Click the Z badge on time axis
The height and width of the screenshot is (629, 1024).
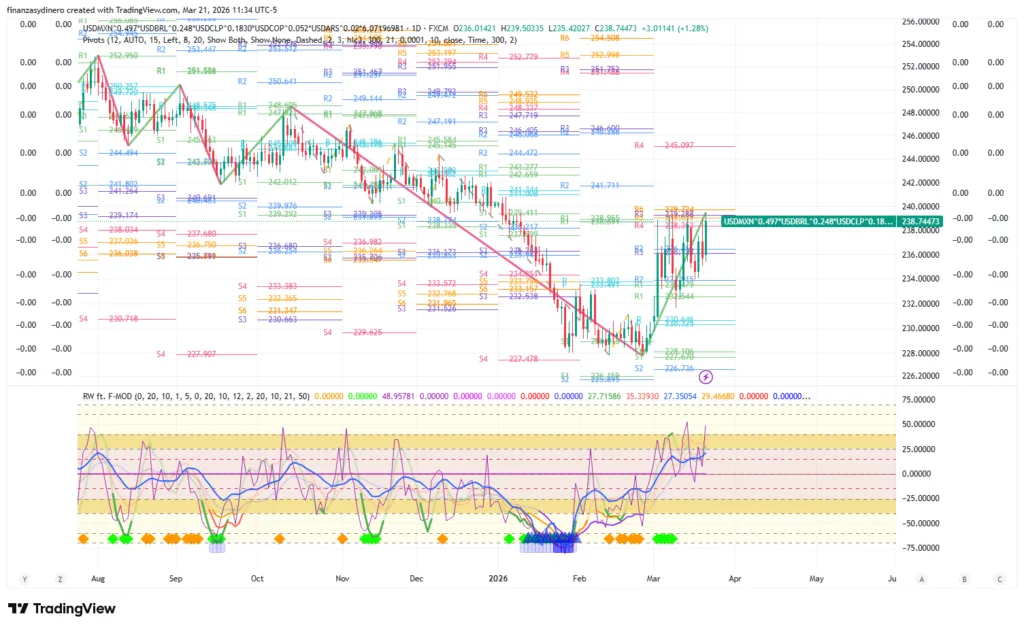(59, 579)
